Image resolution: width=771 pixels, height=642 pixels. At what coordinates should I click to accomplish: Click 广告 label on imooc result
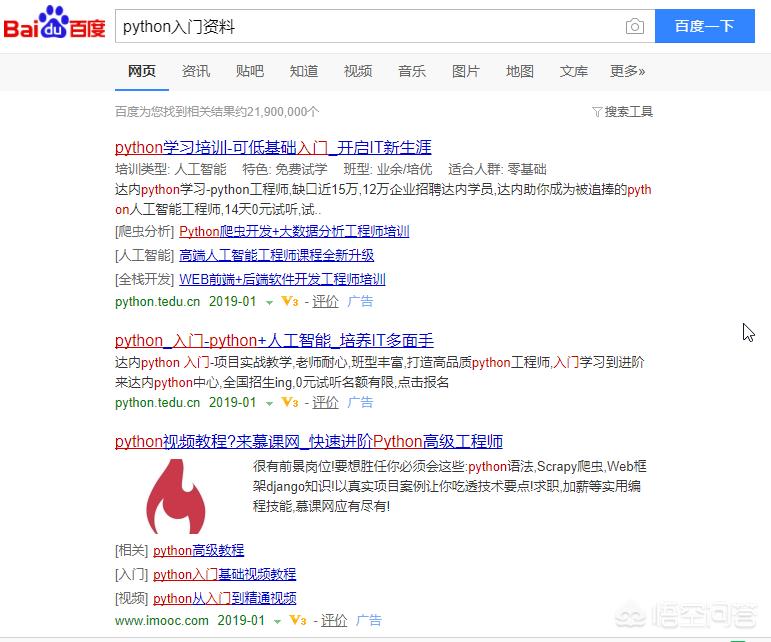[369, 620]
